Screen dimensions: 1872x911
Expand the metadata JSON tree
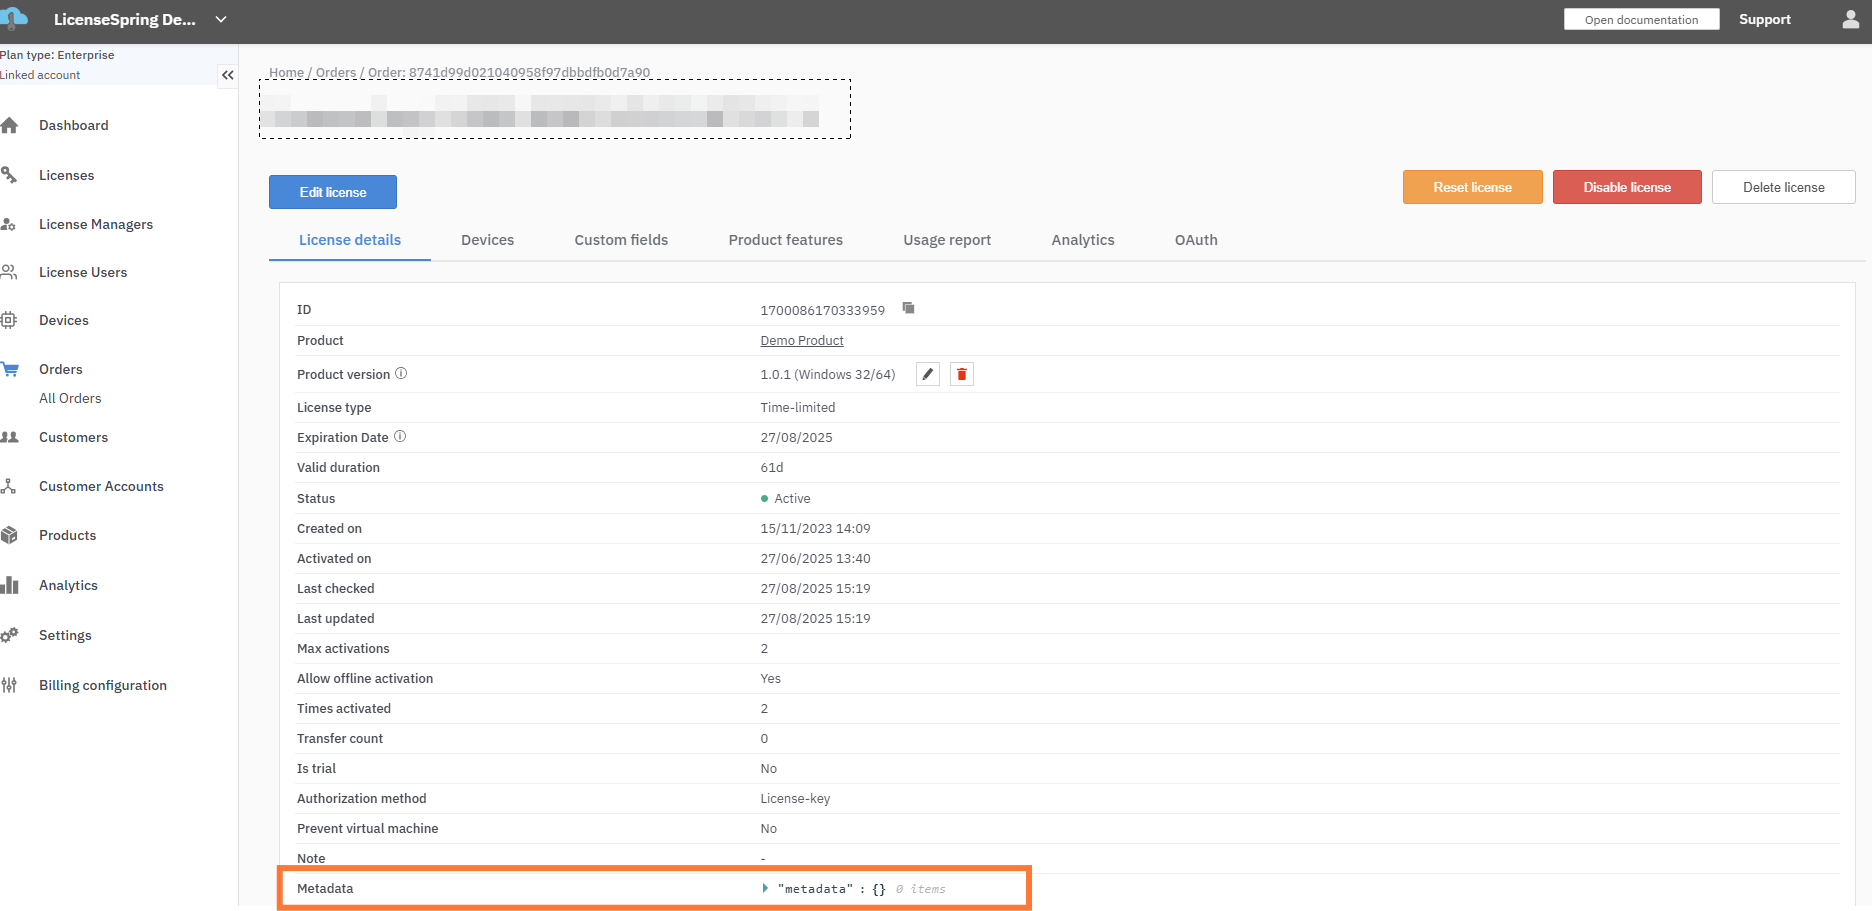[765, 888]
